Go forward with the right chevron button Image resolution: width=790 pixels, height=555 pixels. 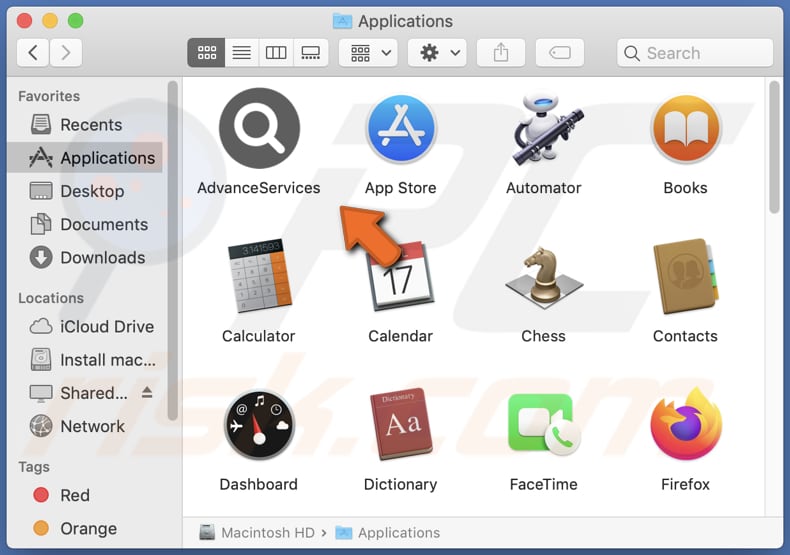(65, 52)
